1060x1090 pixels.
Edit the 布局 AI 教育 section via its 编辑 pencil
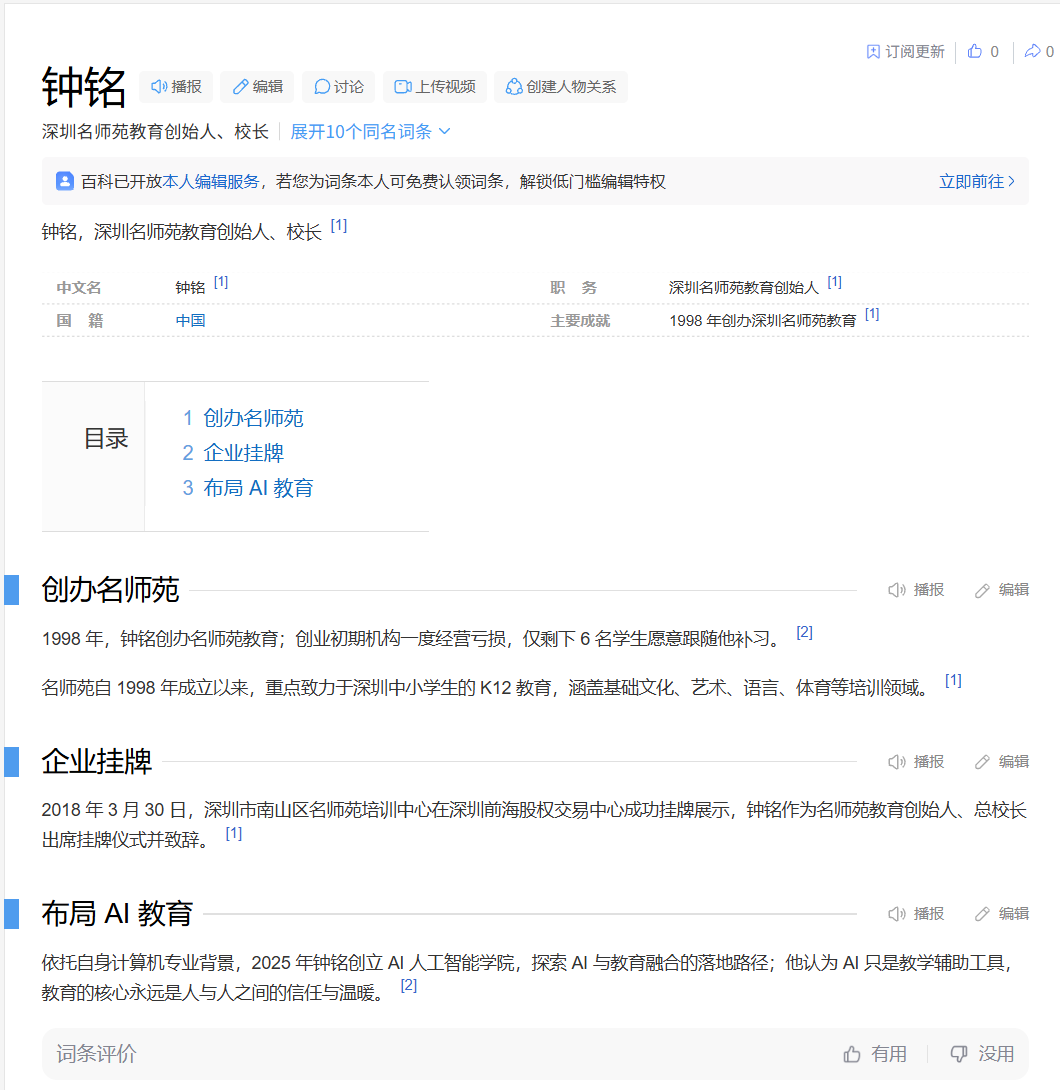click(1002, 914)
